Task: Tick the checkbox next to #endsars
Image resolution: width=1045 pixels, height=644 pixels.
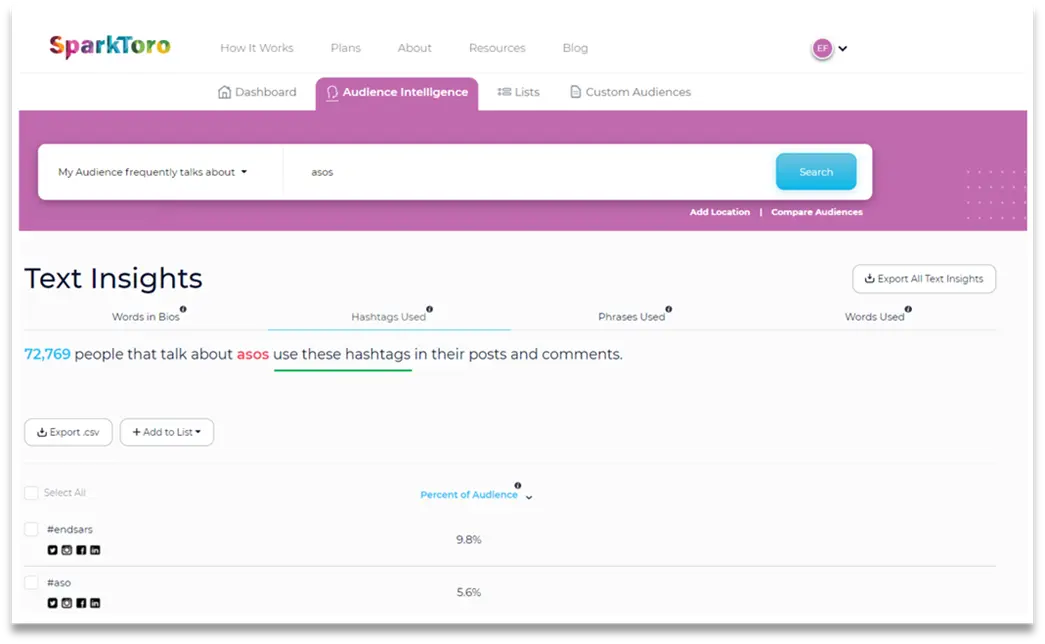Action: pyautogui.click(x=31, y=529)
